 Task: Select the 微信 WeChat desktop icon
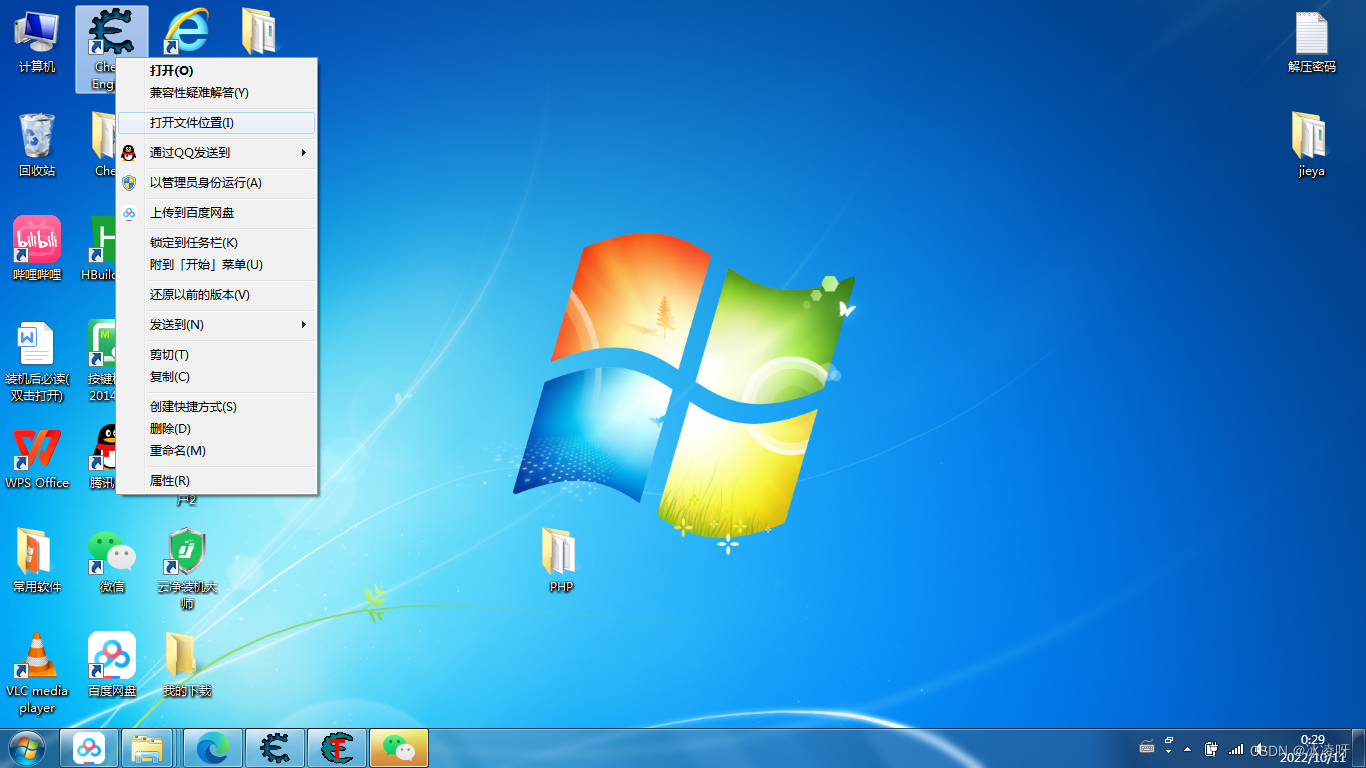pyautogui.click(x=112, y=561)
